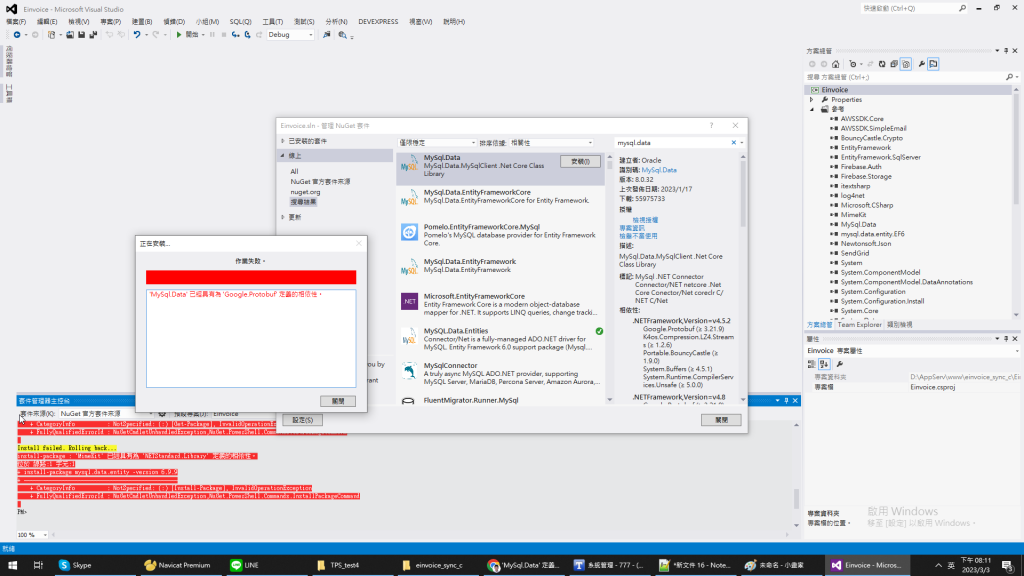Image resolution: width=1024 pixels, height=576 pixels.
Task: Collapse the 線上 section in NuGet dialog
Action: [x=283, y=155]
